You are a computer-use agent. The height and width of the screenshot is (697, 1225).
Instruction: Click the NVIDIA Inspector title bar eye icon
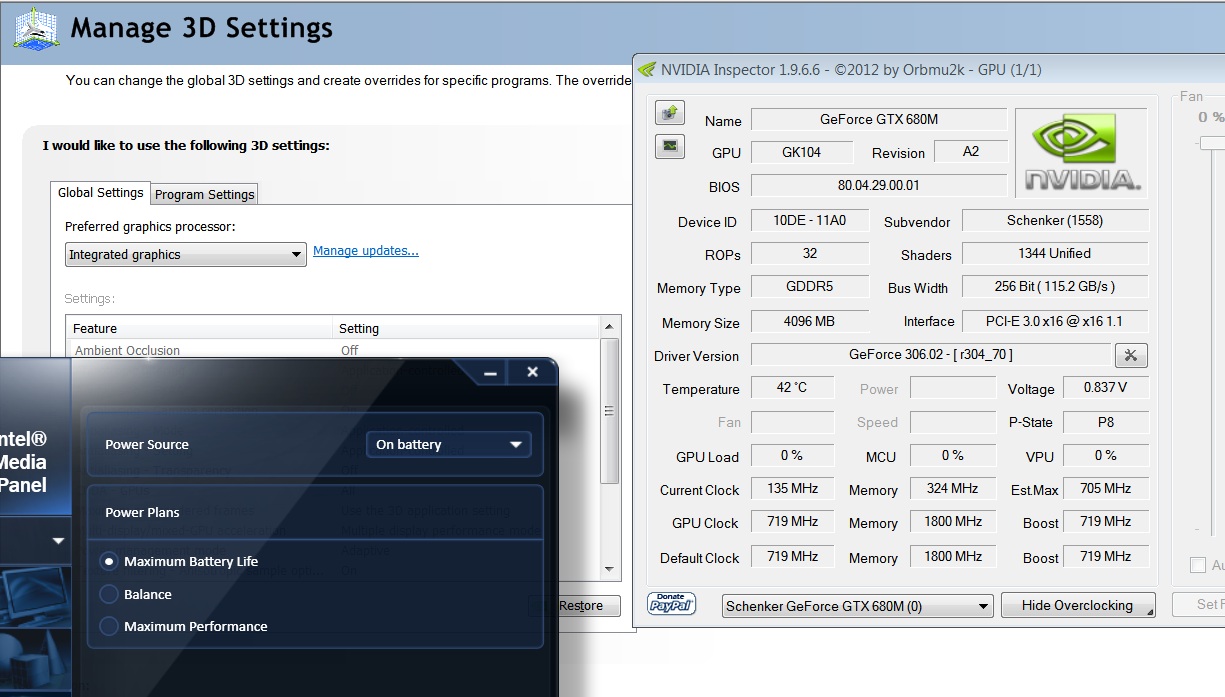[x=647, y=70]
